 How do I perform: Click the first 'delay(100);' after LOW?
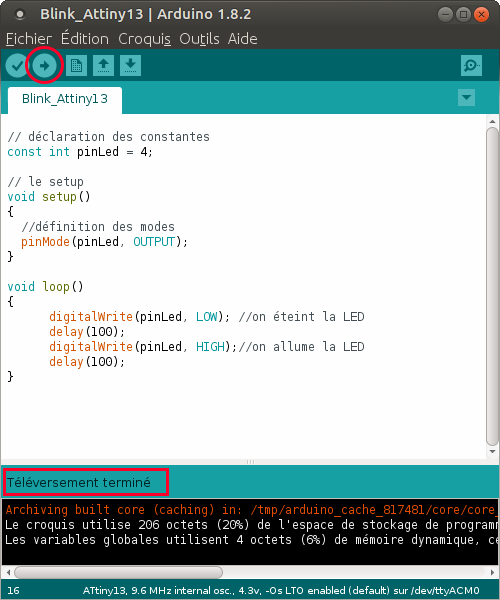(87, 332)
